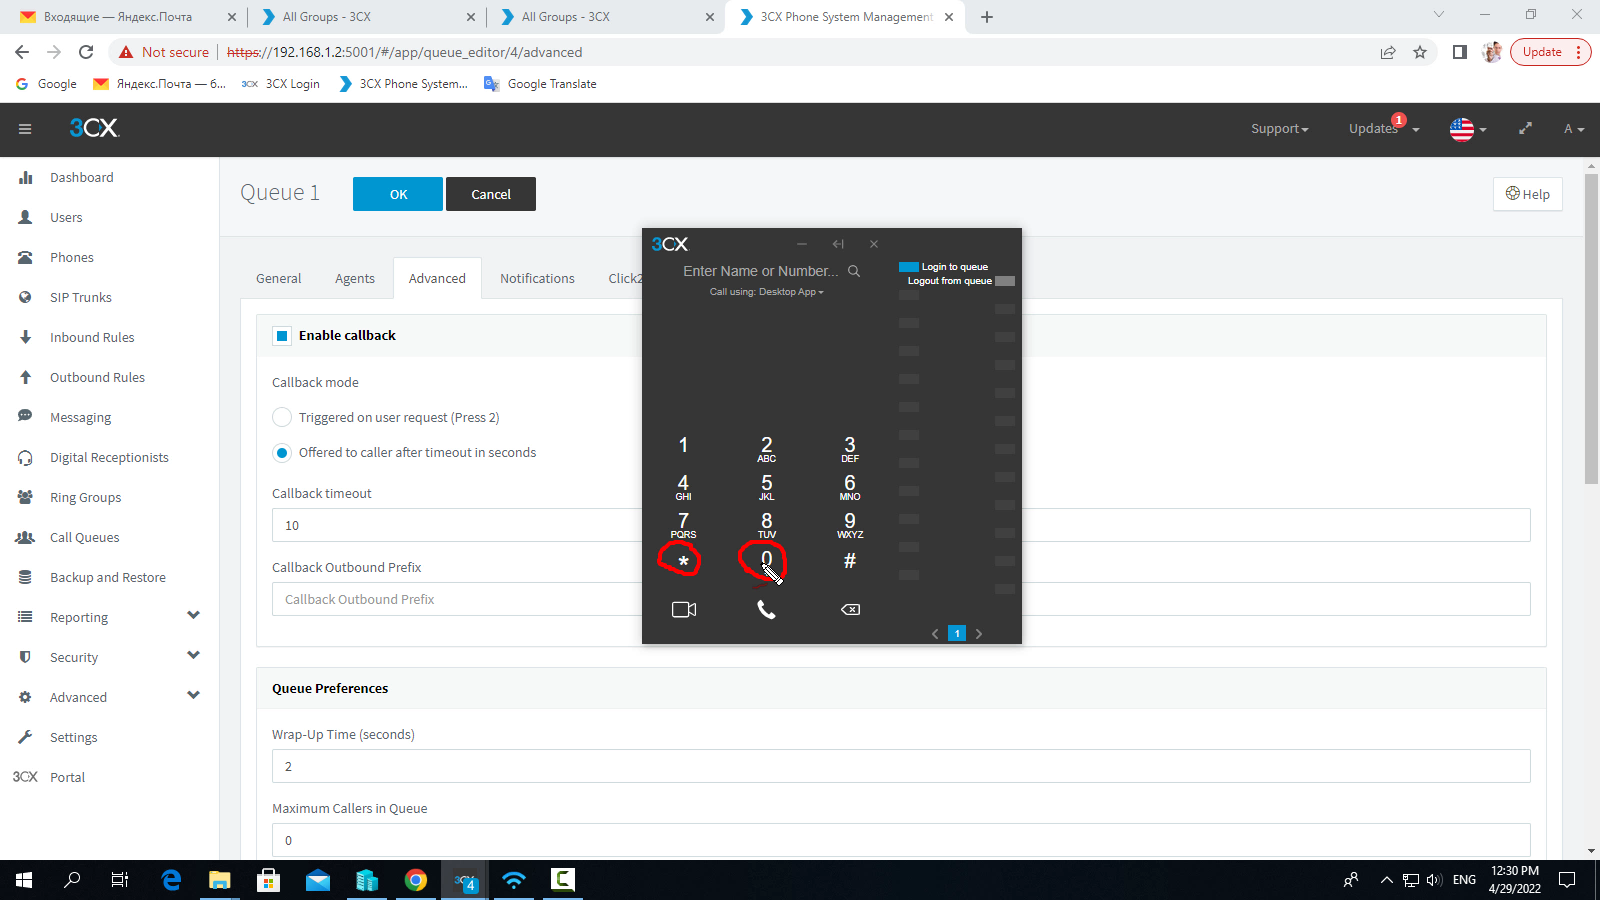Image resolution: width=1600 pixels, height=900 pixels.
Task: Open Microsoft Edge from taskbar
Action: (171, 880)
